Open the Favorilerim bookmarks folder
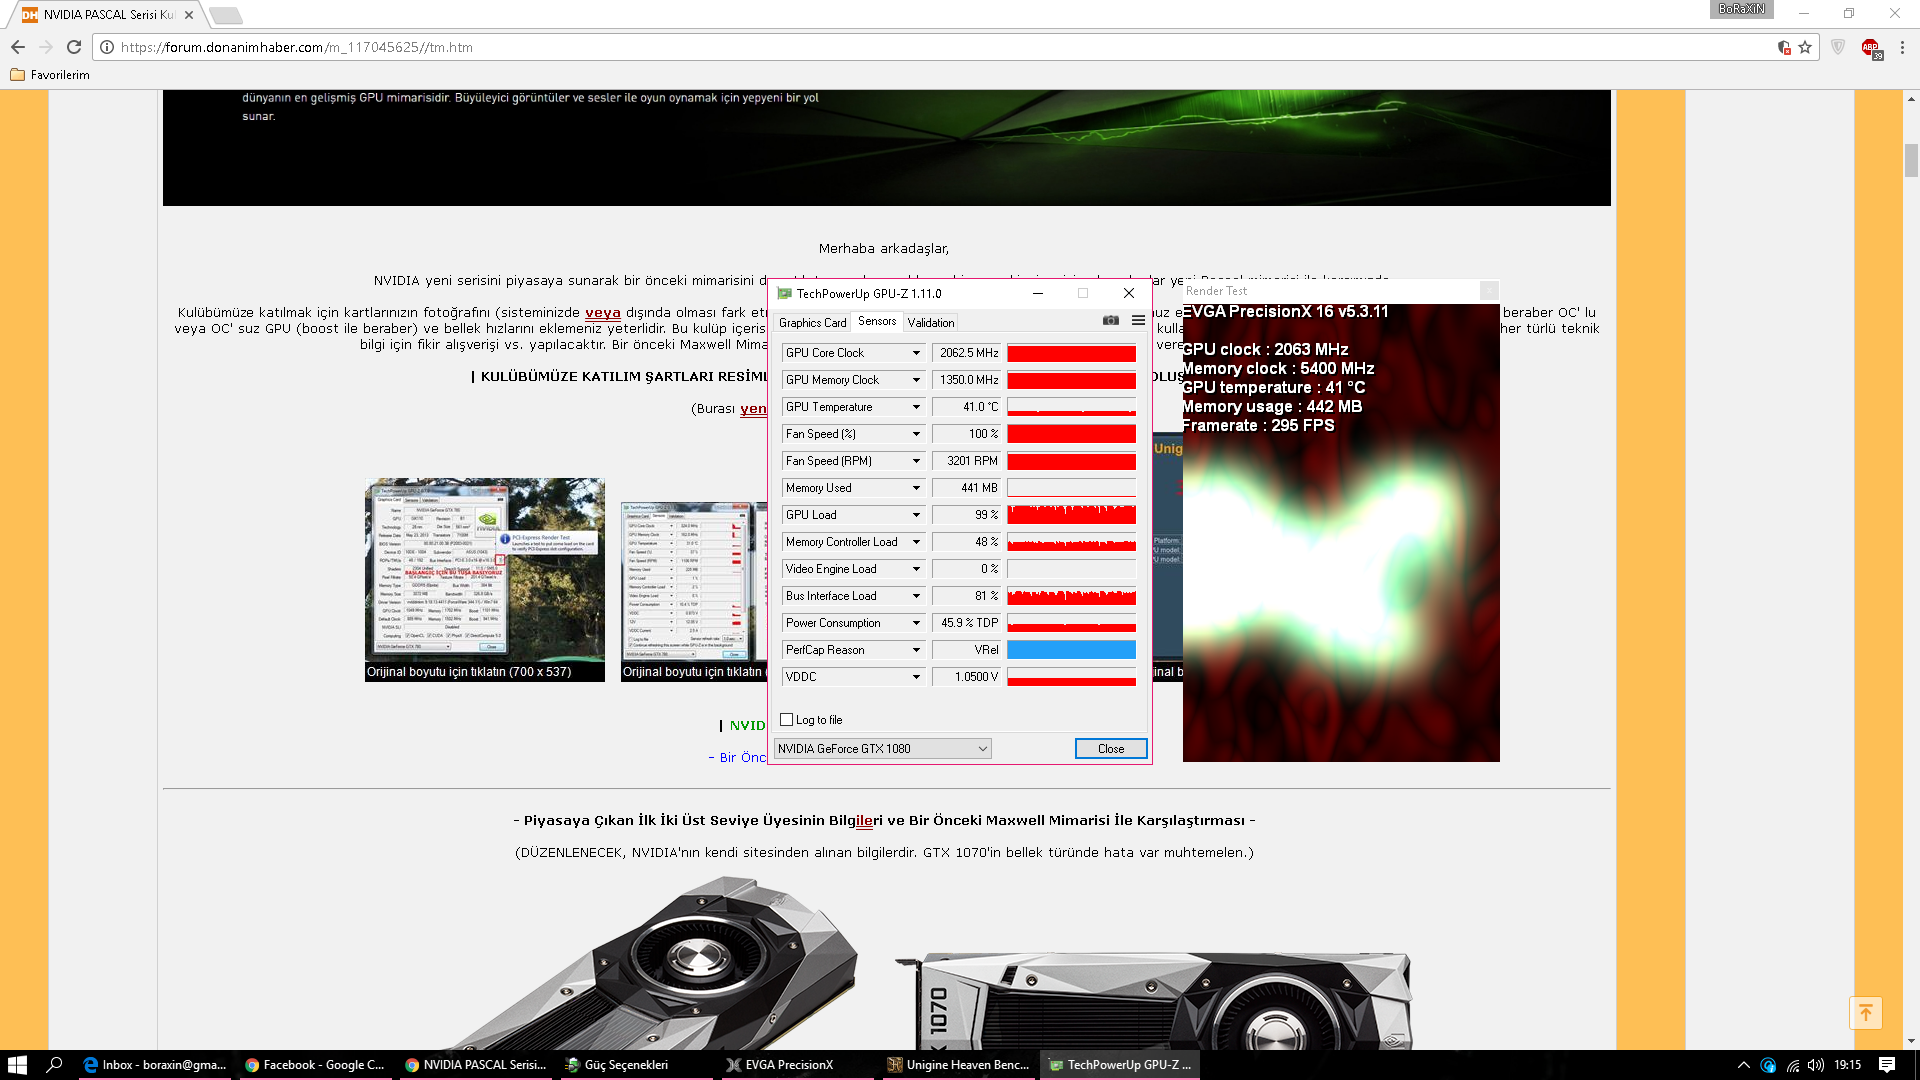This screenshot has height=1080, width=1920. pyautogui.click(x=50, y=75)
